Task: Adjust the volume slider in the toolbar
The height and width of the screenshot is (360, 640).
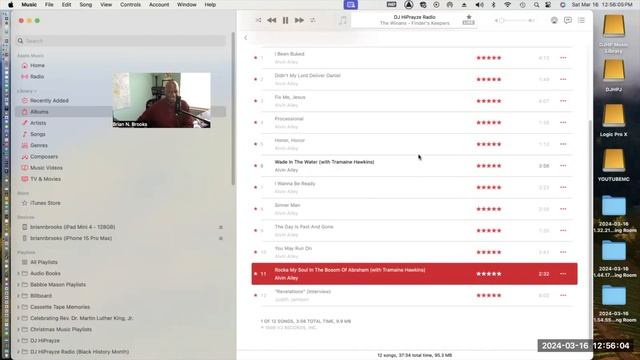Action: [x=514, y=20]
